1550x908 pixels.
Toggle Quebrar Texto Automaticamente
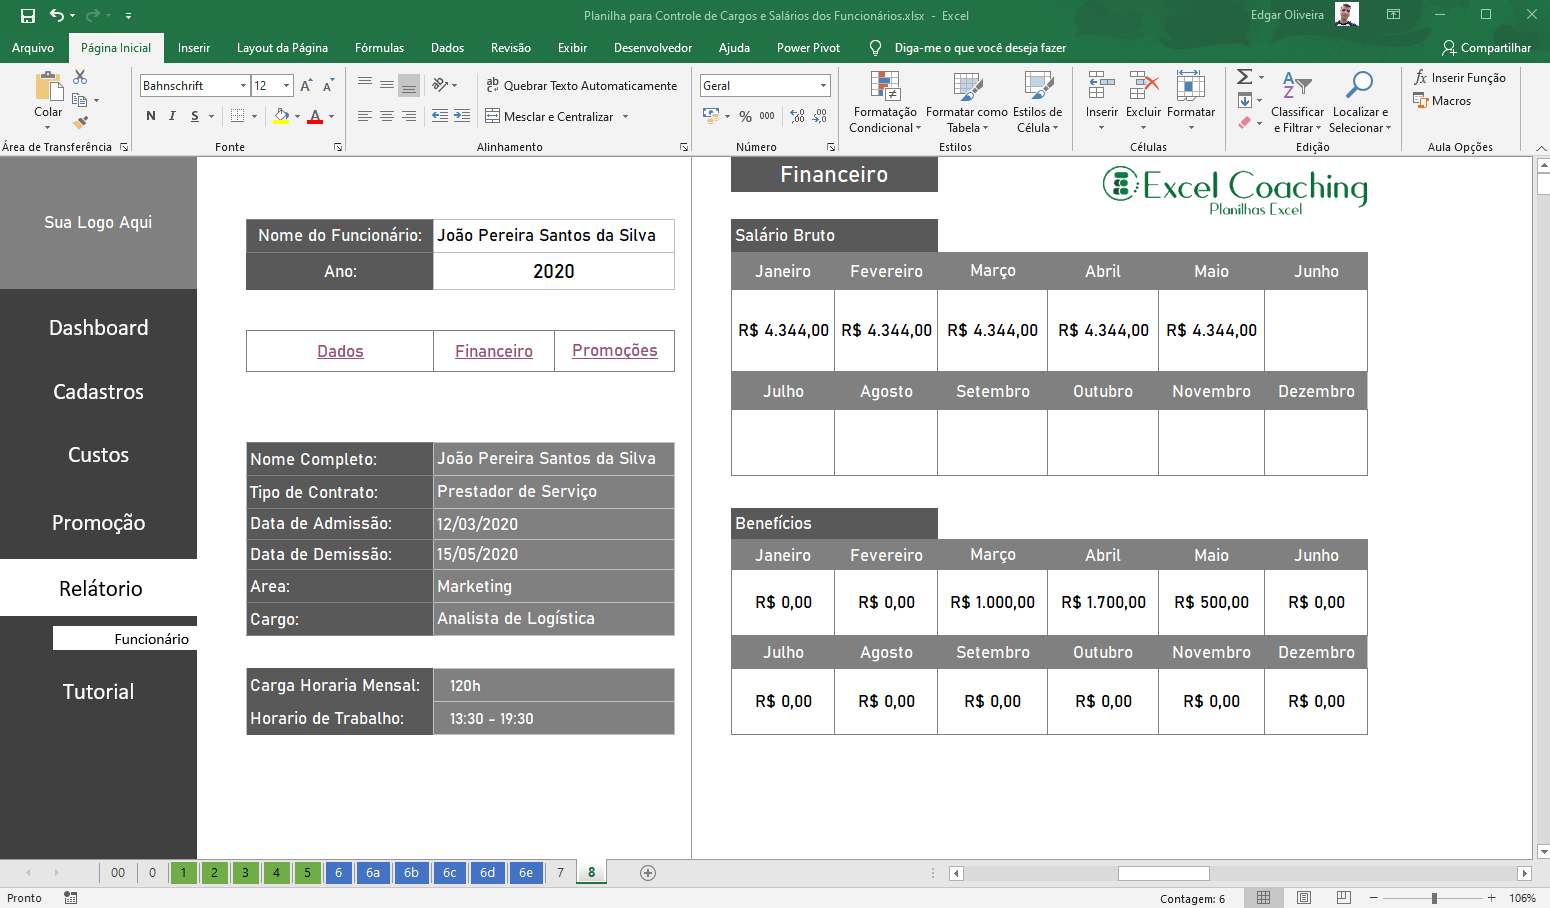click(581, 86)
